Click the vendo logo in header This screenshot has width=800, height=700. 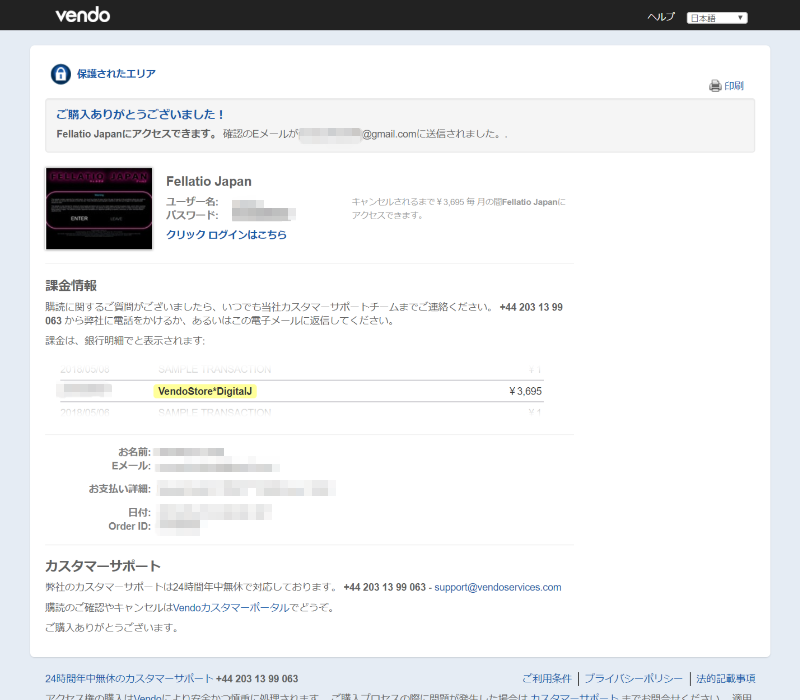tap(83, 15)
